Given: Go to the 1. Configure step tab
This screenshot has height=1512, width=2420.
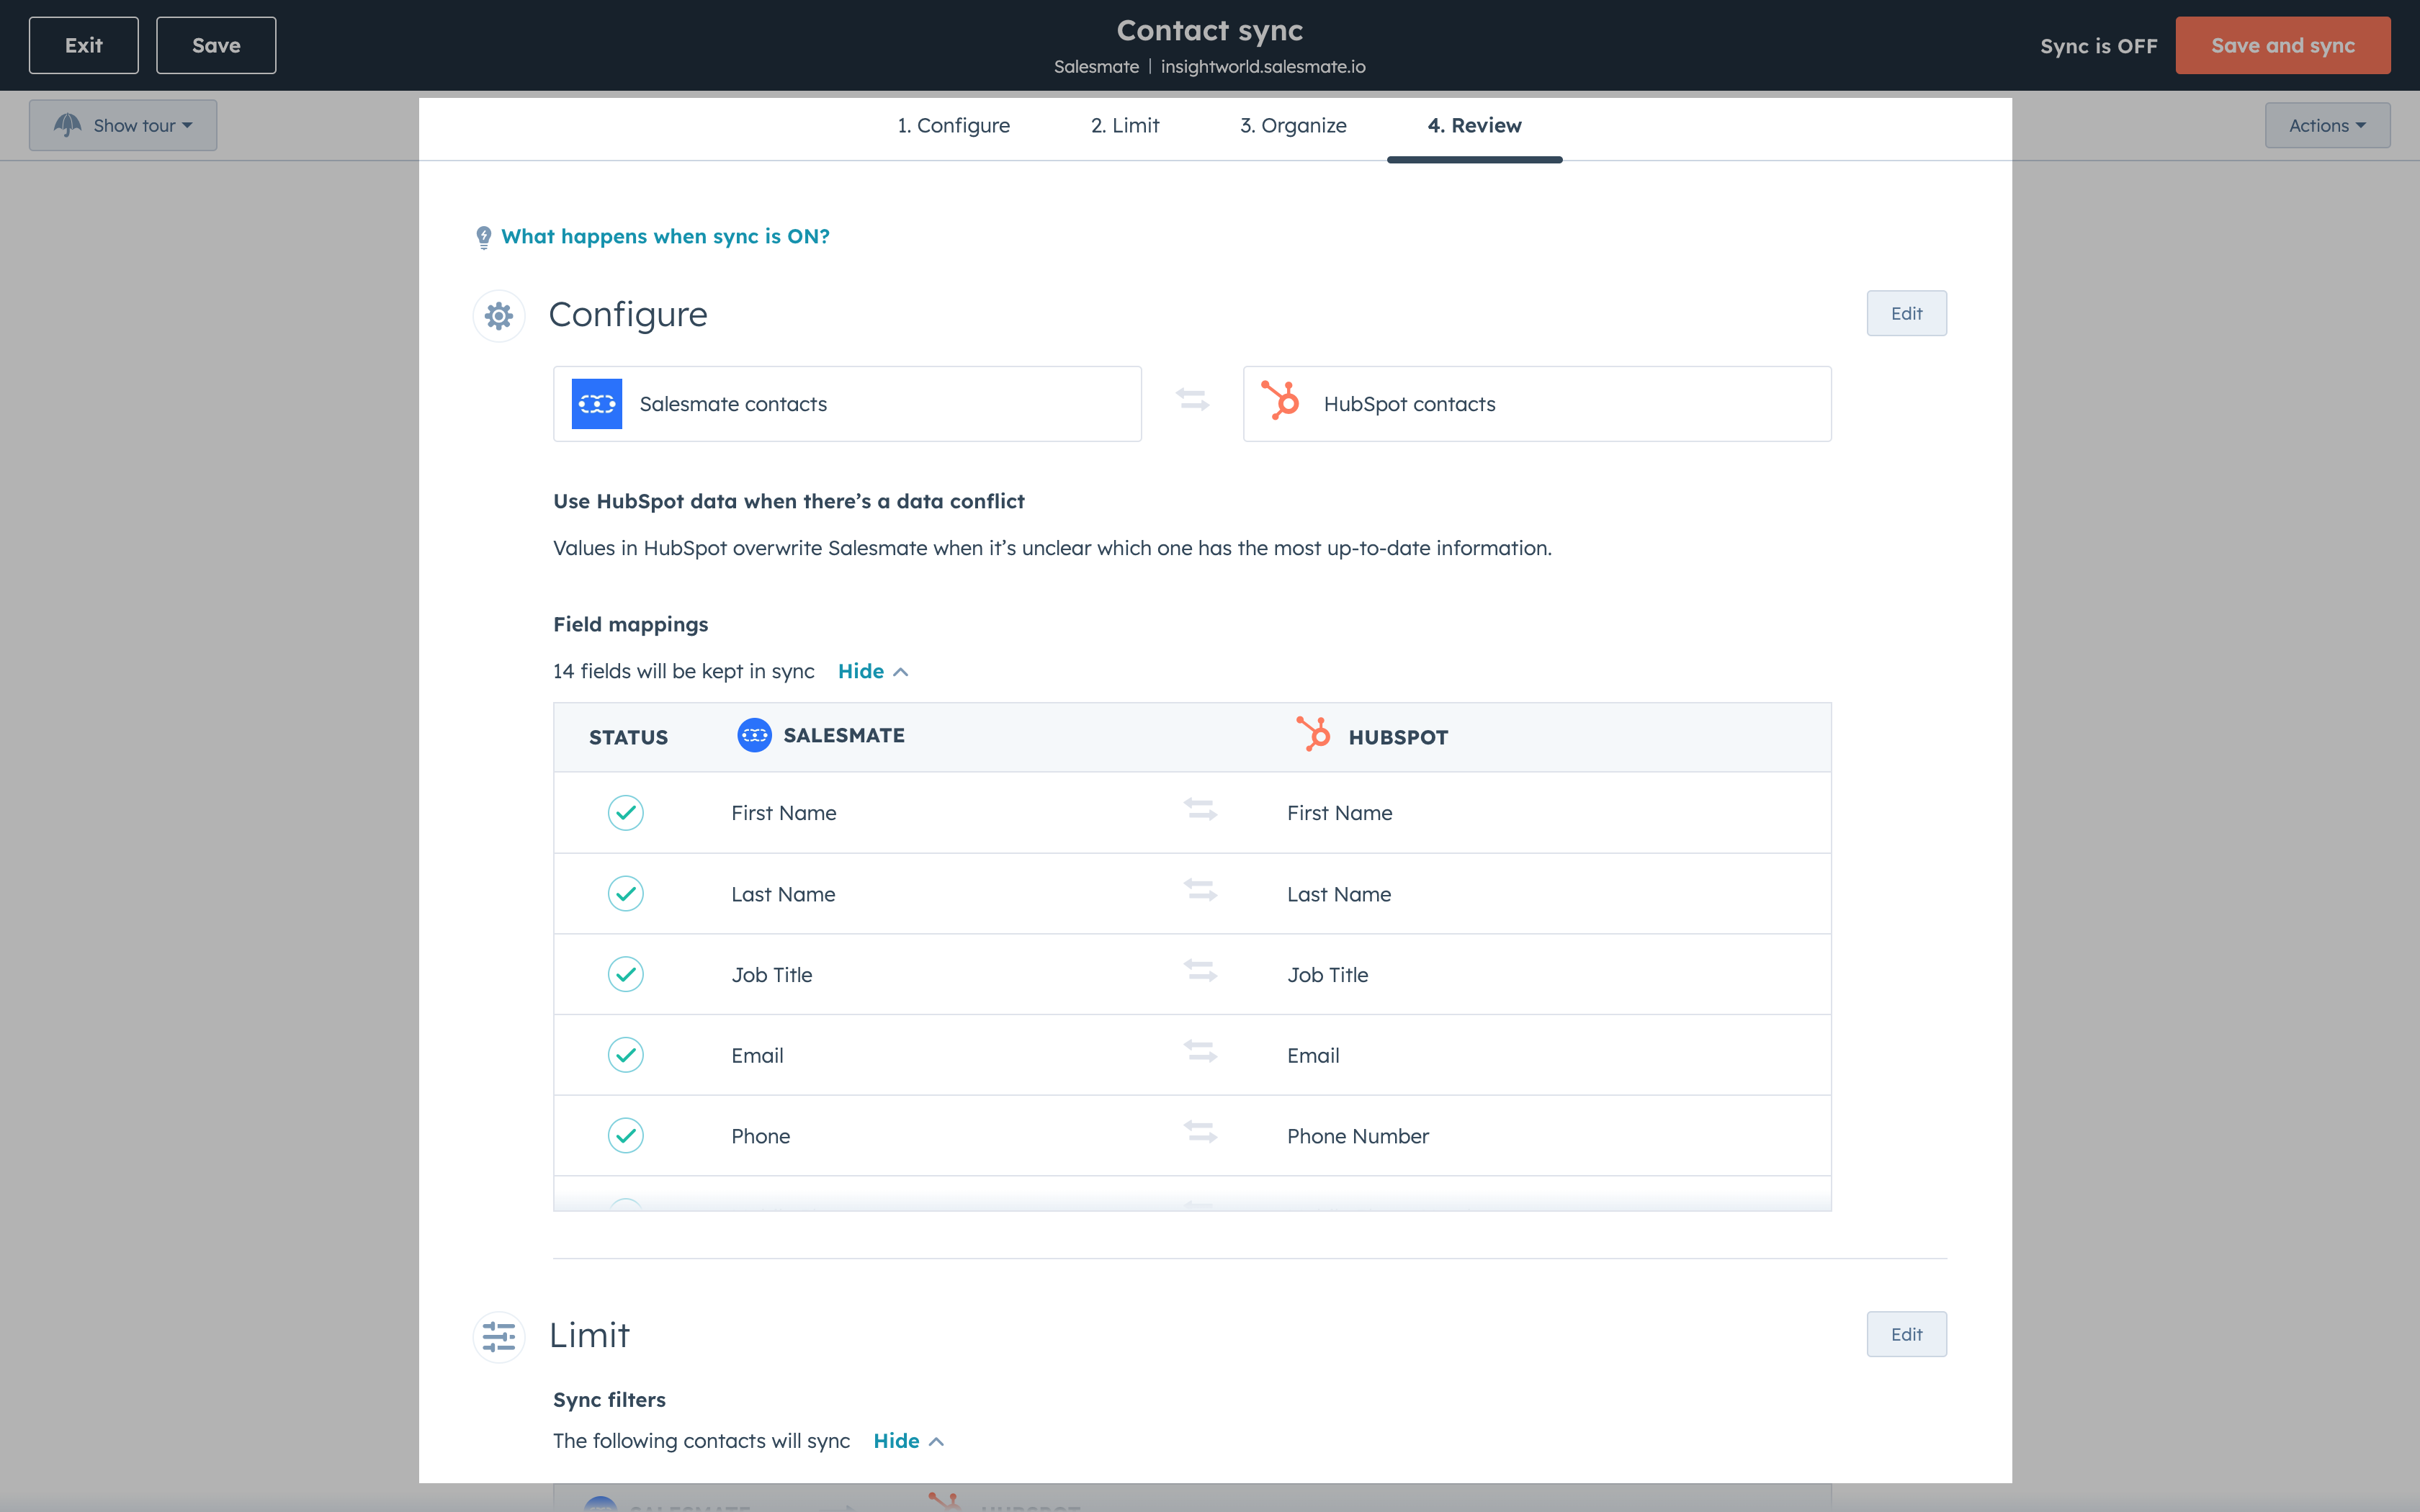Looking at the screenshot, I should (953, 126).
